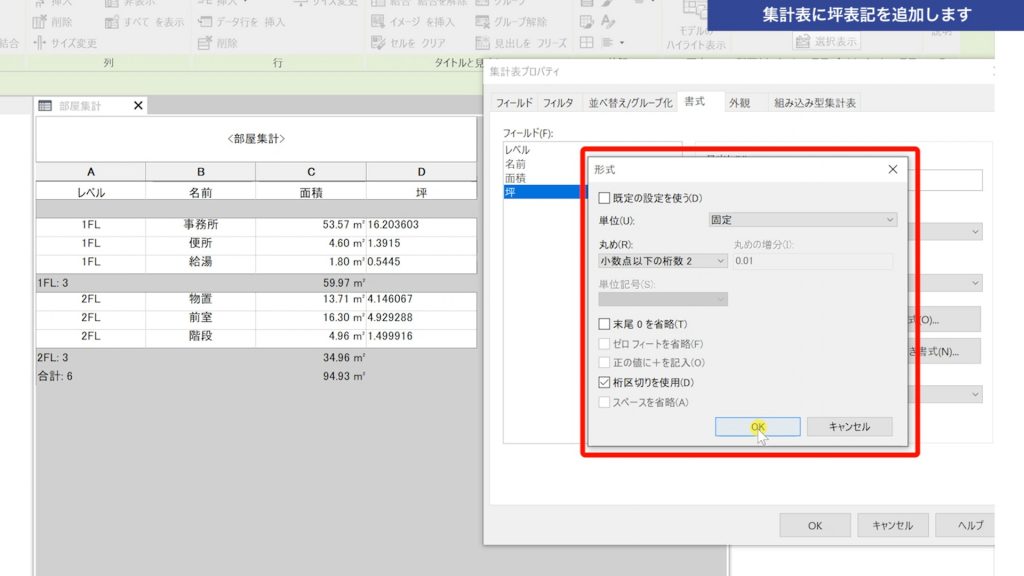Click OK in the 形式 dialog
This screenshot has height=576, width=1024.
point(758,426)
